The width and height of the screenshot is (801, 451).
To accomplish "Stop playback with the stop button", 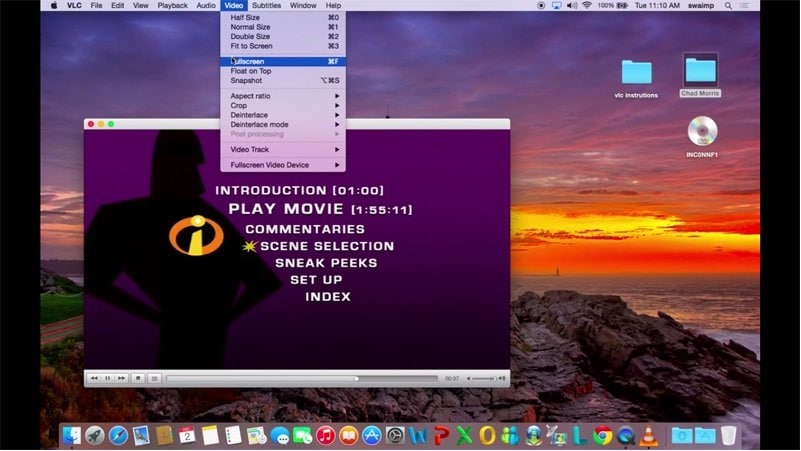I will (x=138, y=378).
